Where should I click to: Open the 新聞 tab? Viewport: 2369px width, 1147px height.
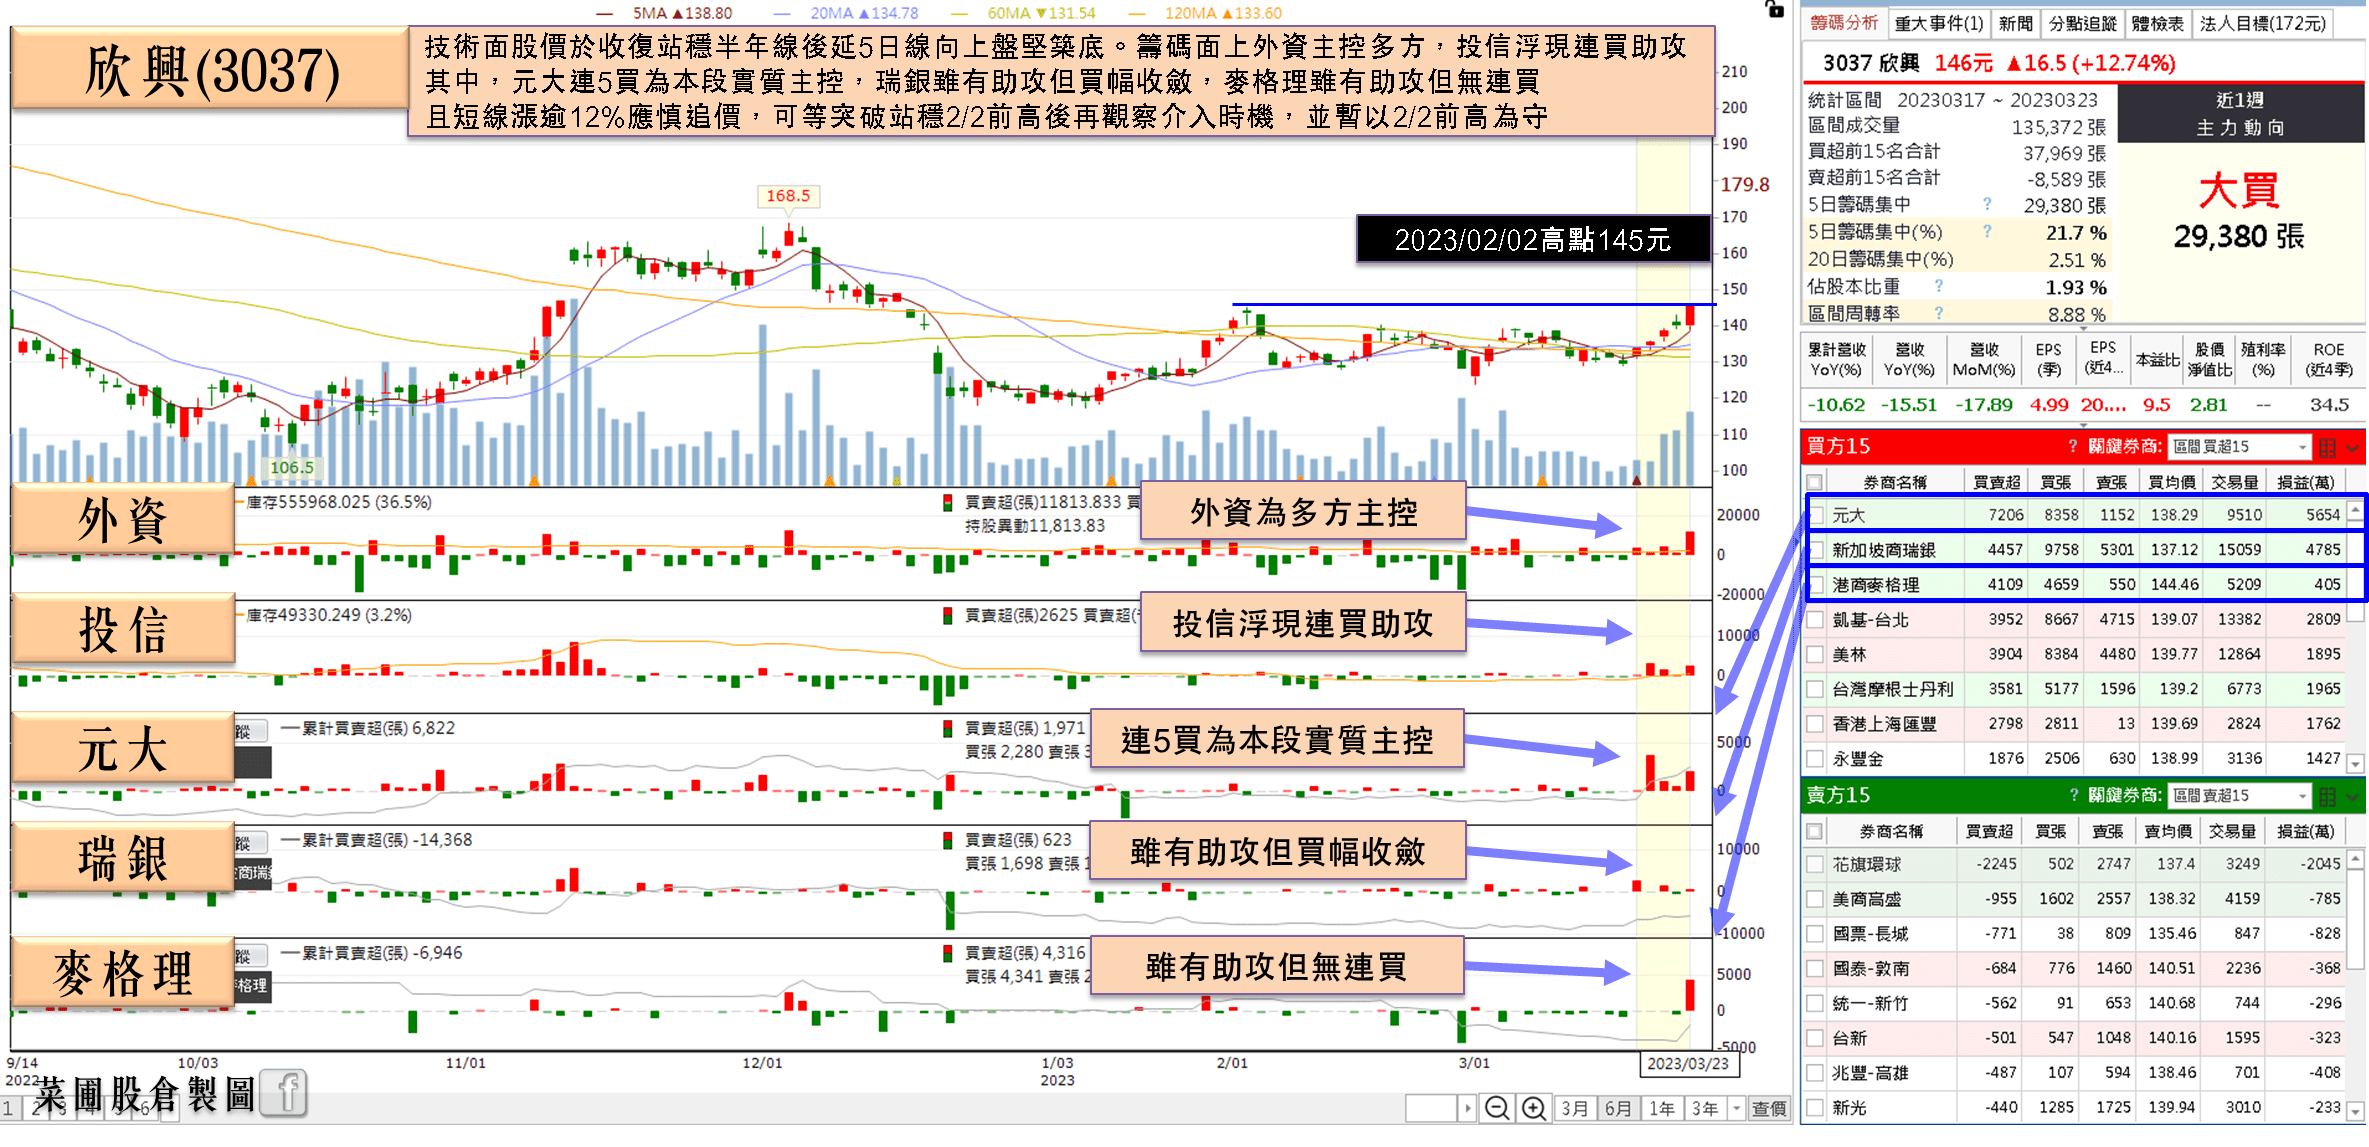point(2015,23)
